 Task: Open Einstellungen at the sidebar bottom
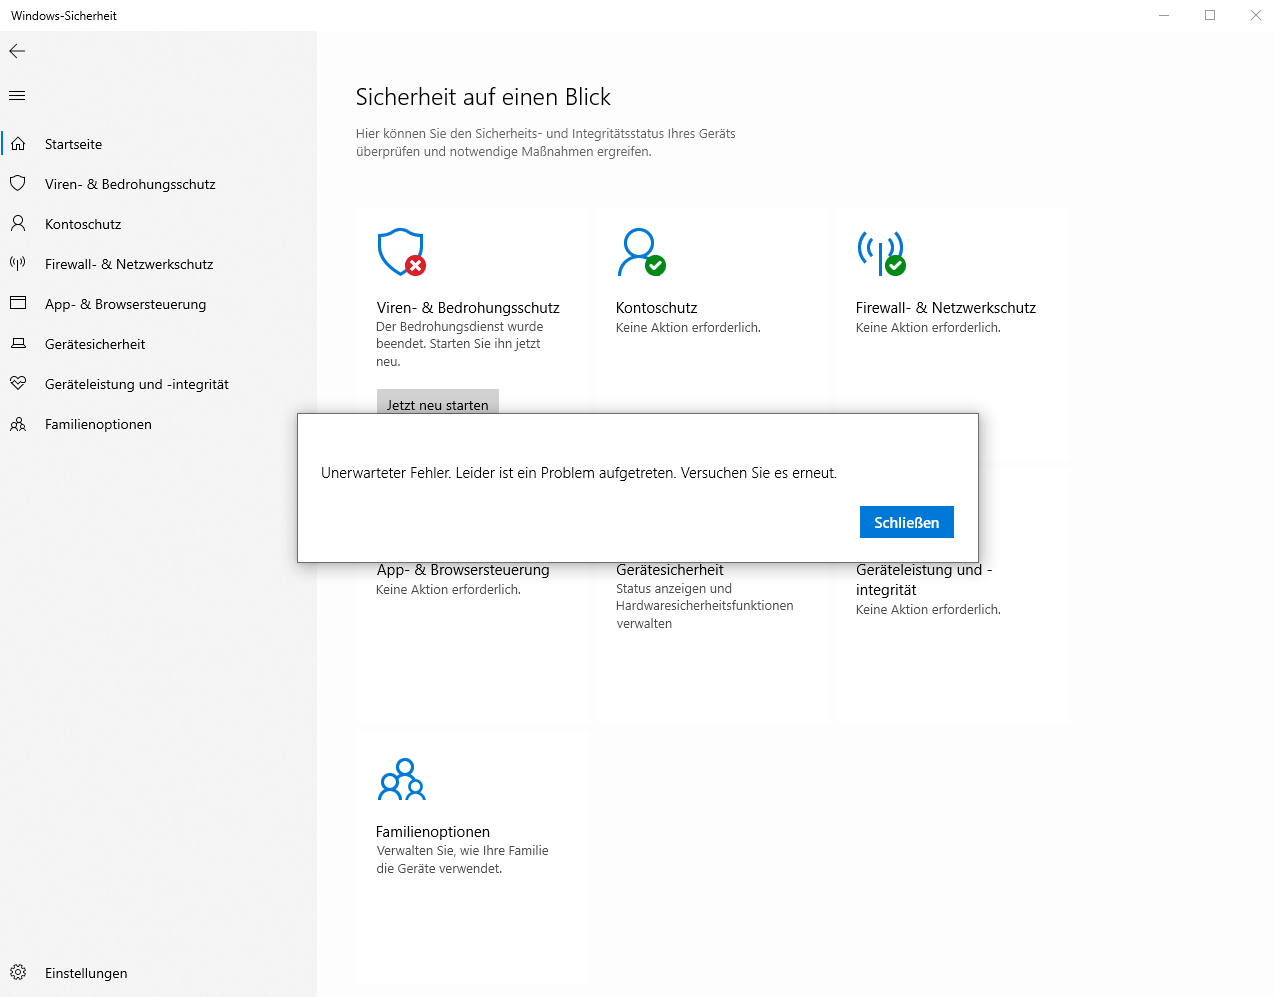[86, 973]
